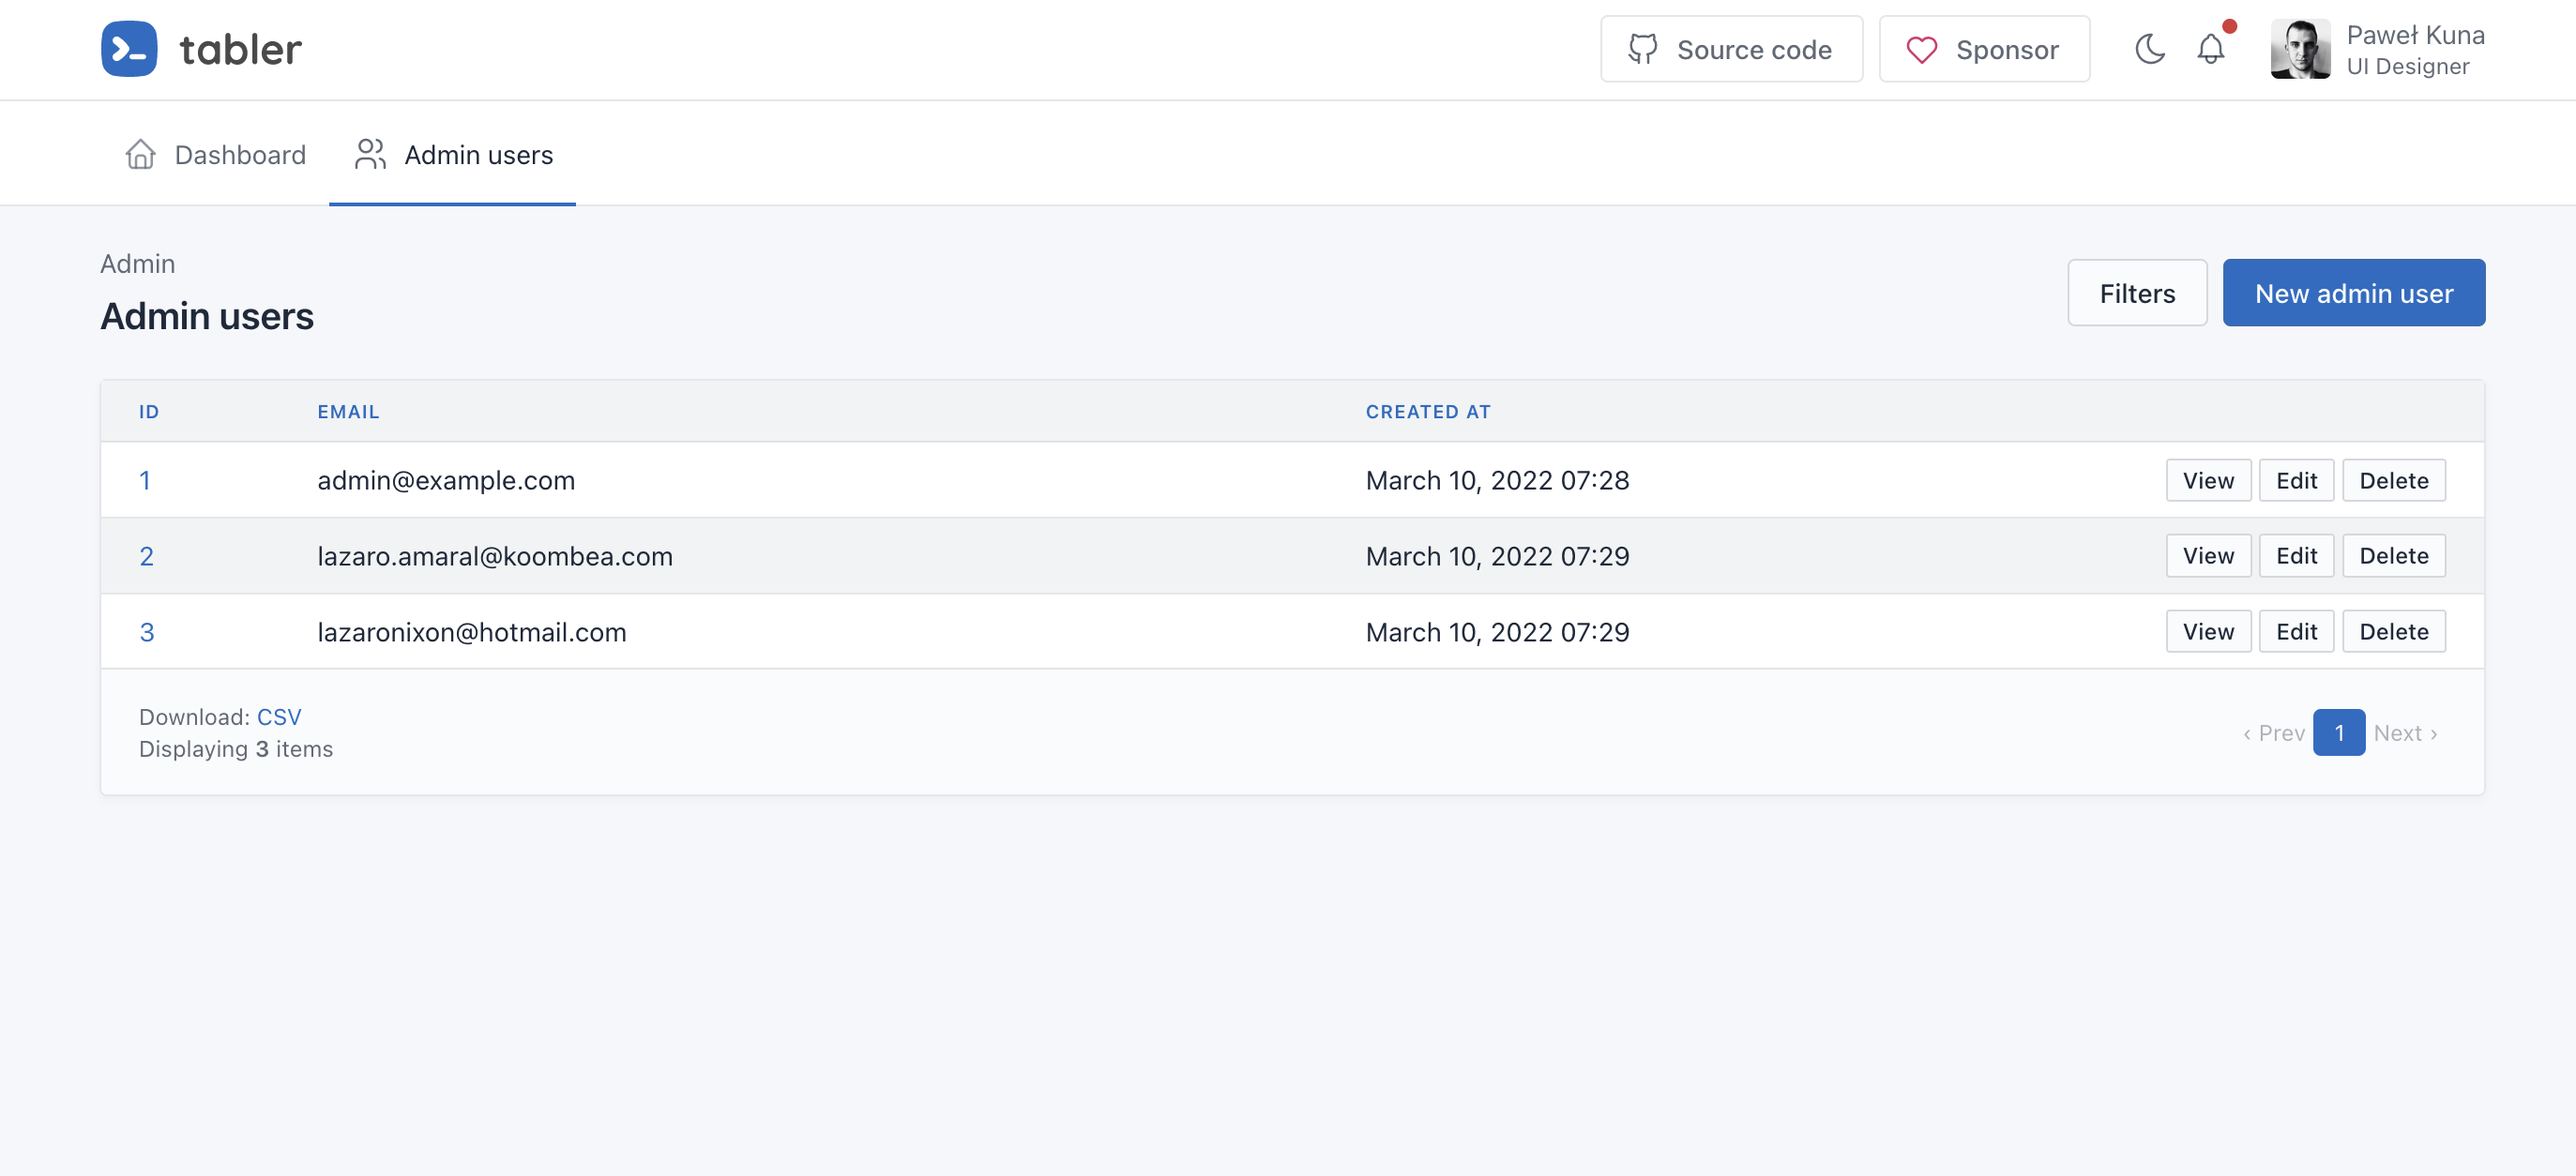Open the Filters panel
The width and height of the screenshot is (2576, 1176).
(2136, 293)
